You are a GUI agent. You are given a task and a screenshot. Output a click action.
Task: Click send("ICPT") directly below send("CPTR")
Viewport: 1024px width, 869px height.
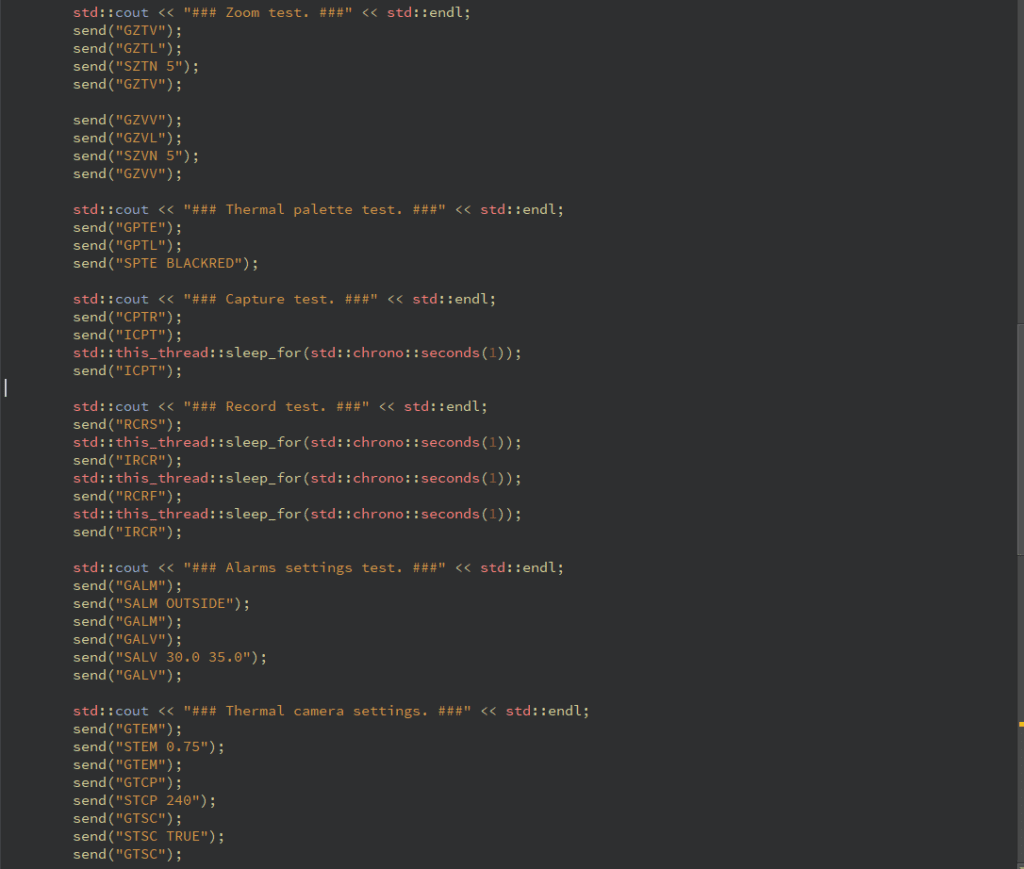127,335
